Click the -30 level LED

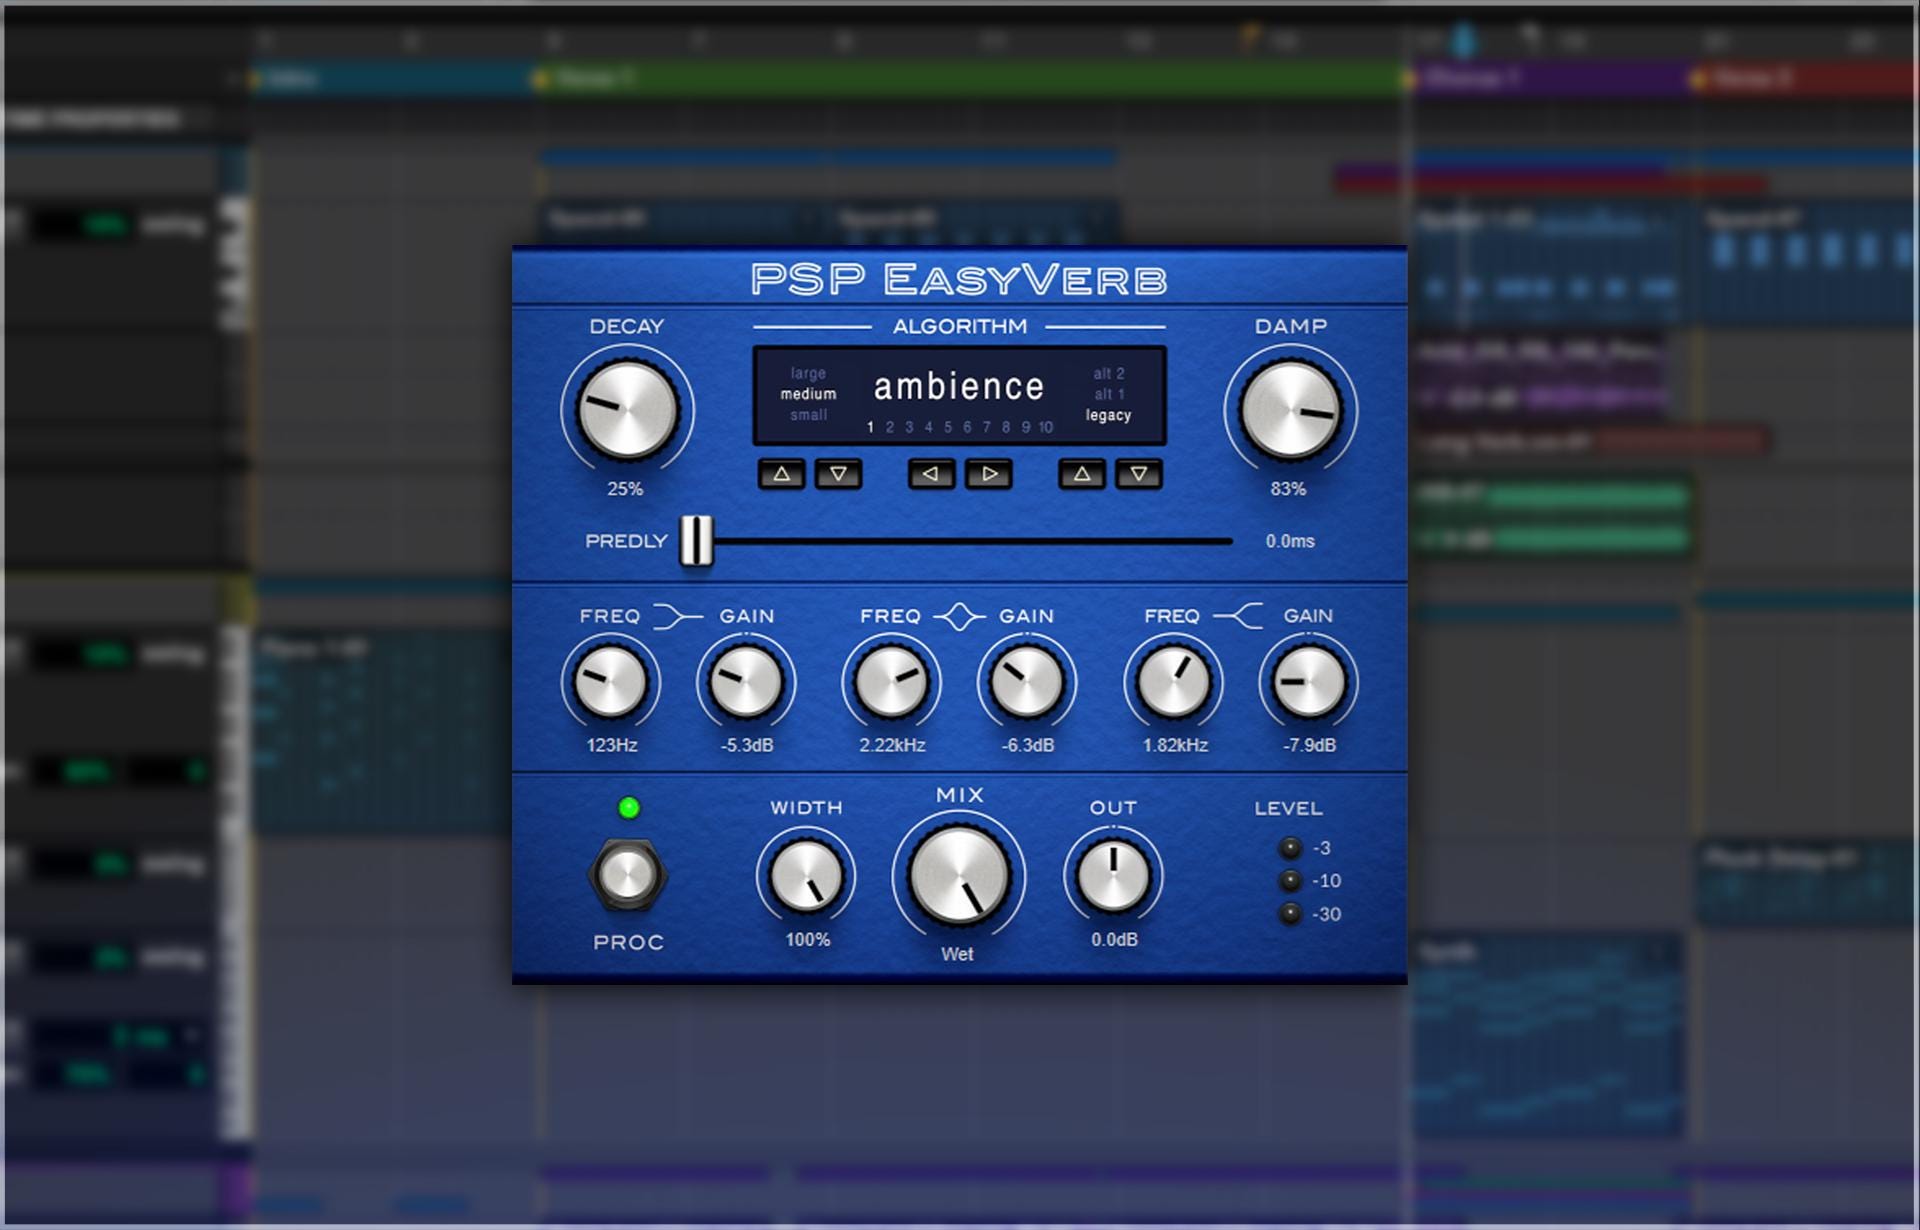[x=1290, y=914]
